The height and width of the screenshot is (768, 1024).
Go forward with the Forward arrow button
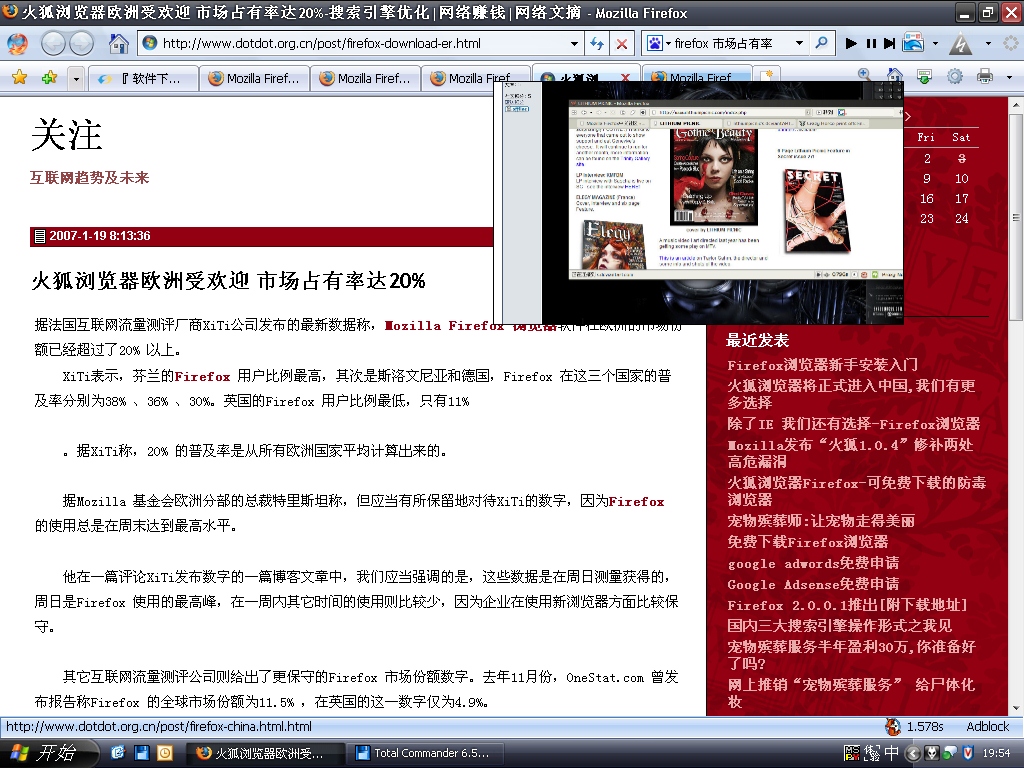(82, 44)
